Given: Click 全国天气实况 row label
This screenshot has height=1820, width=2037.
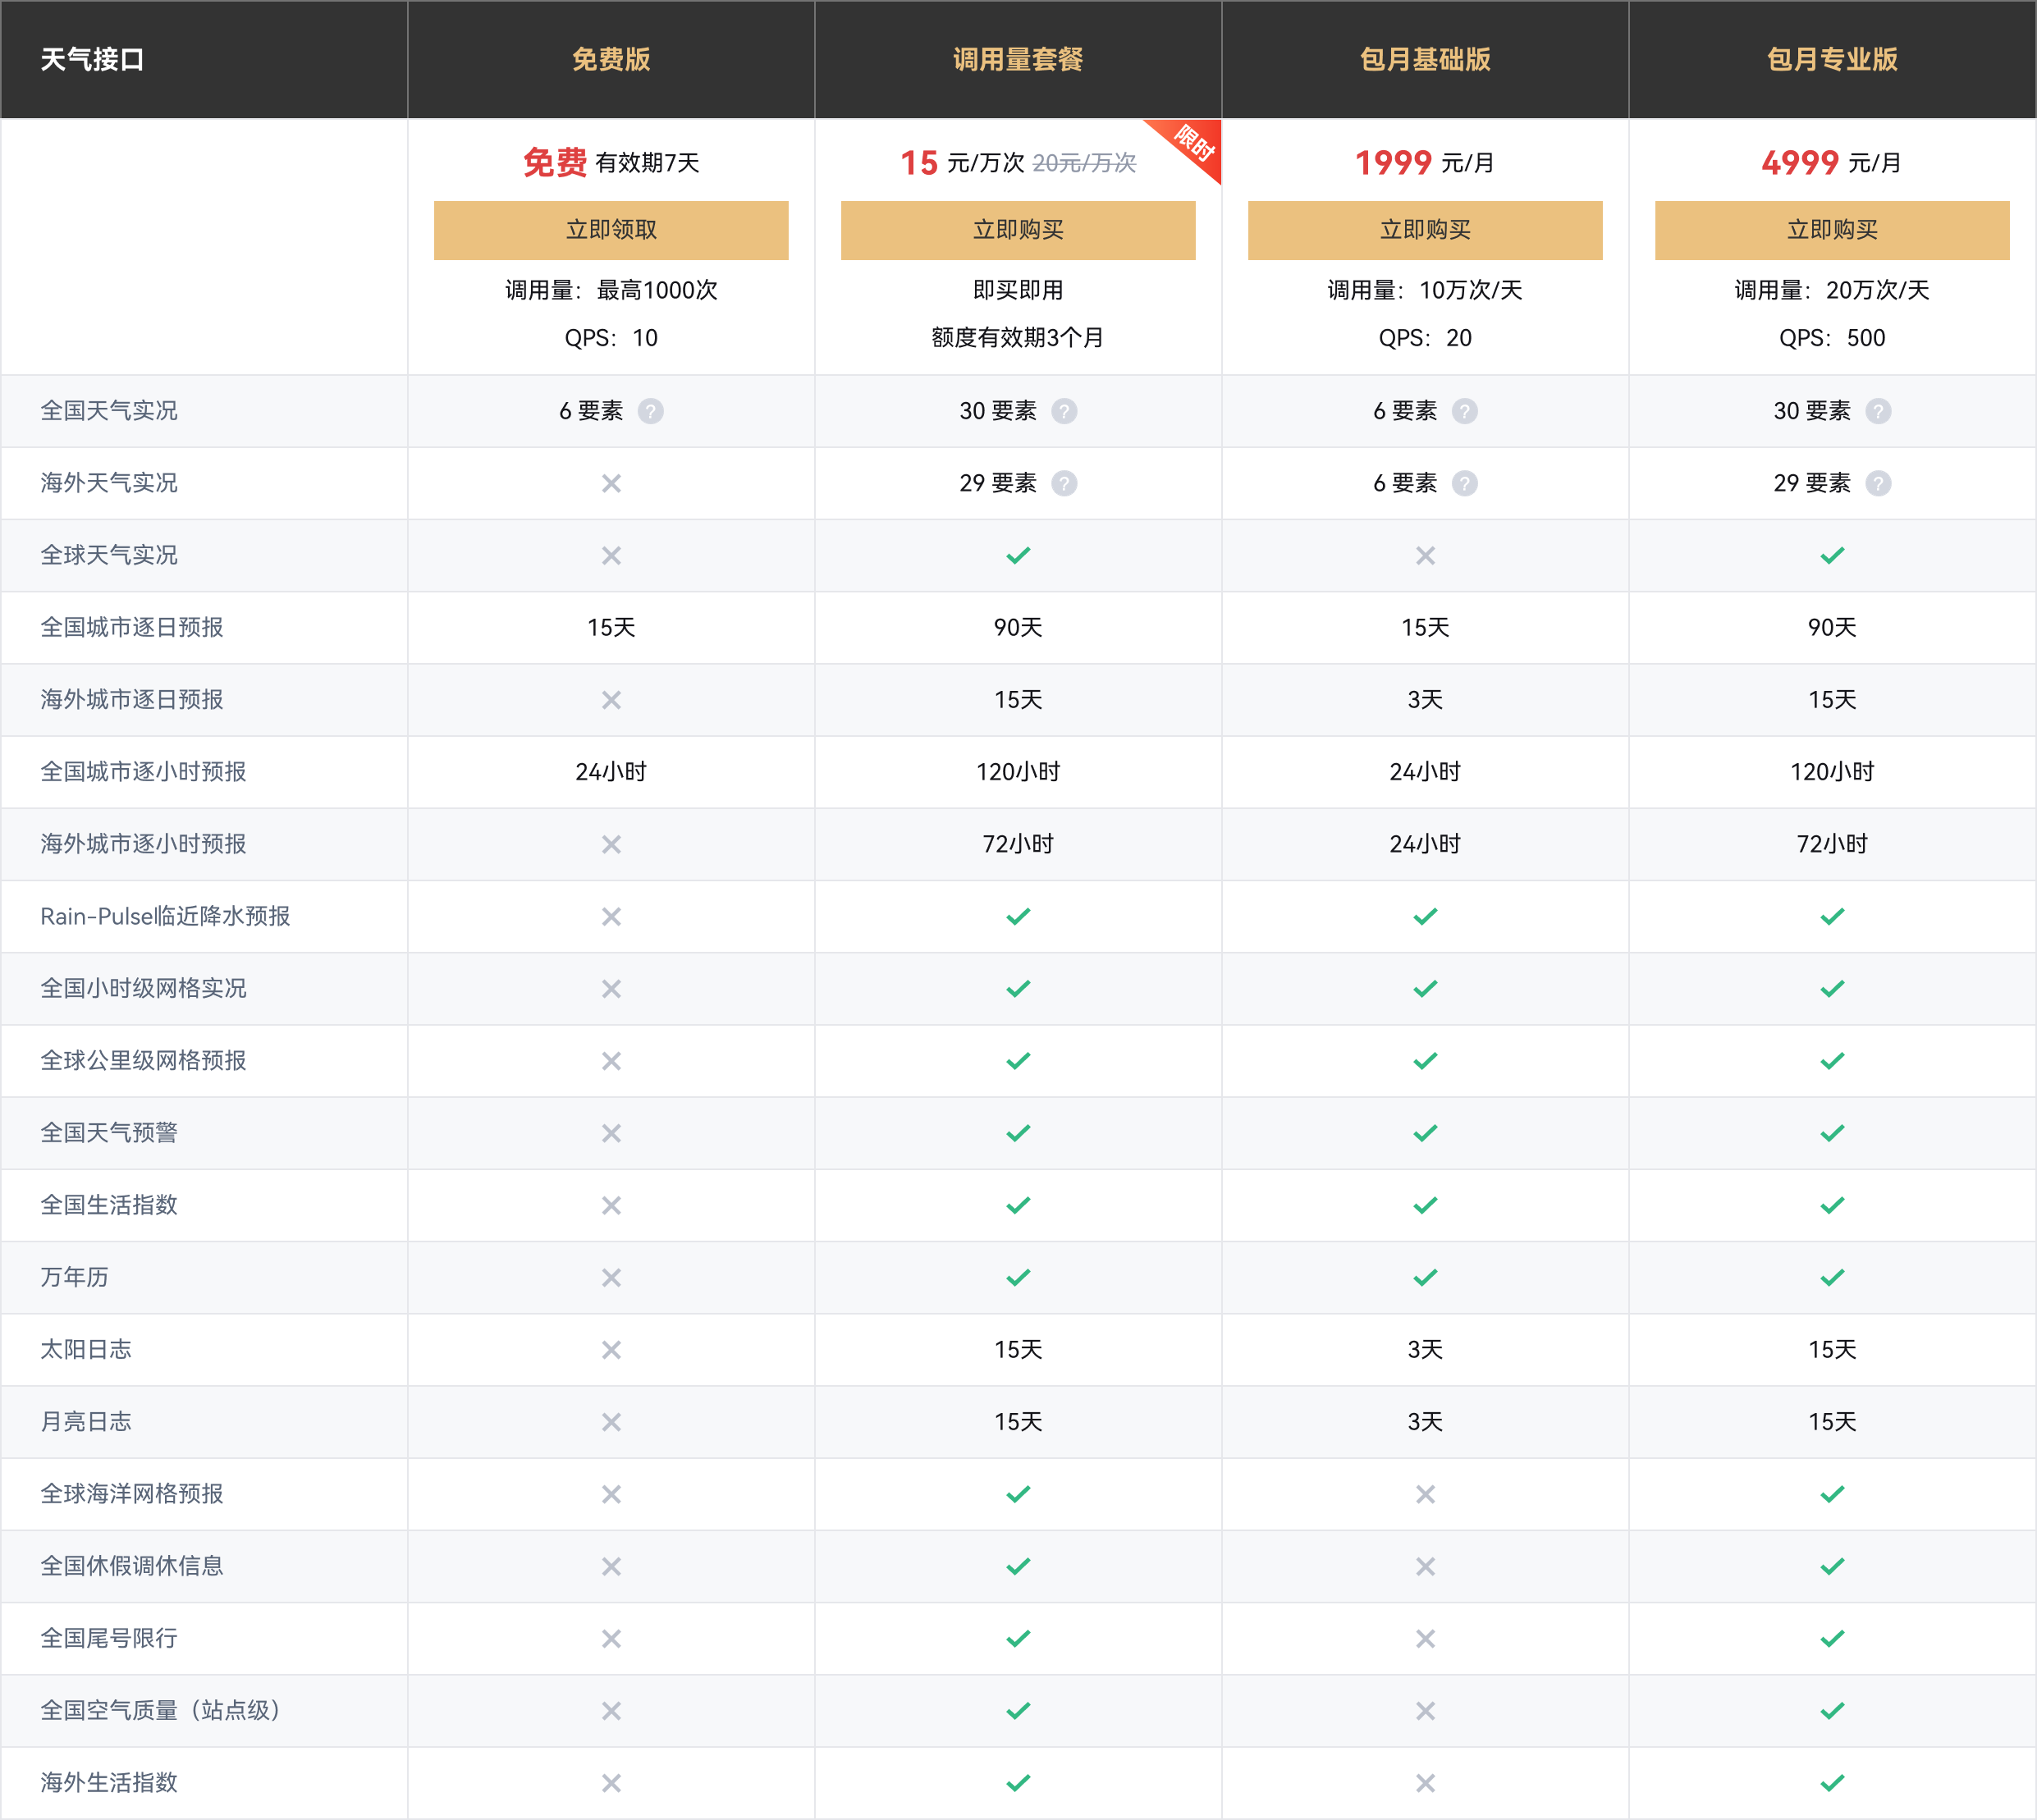Looking at the screenshot, I should click(109, 411).
